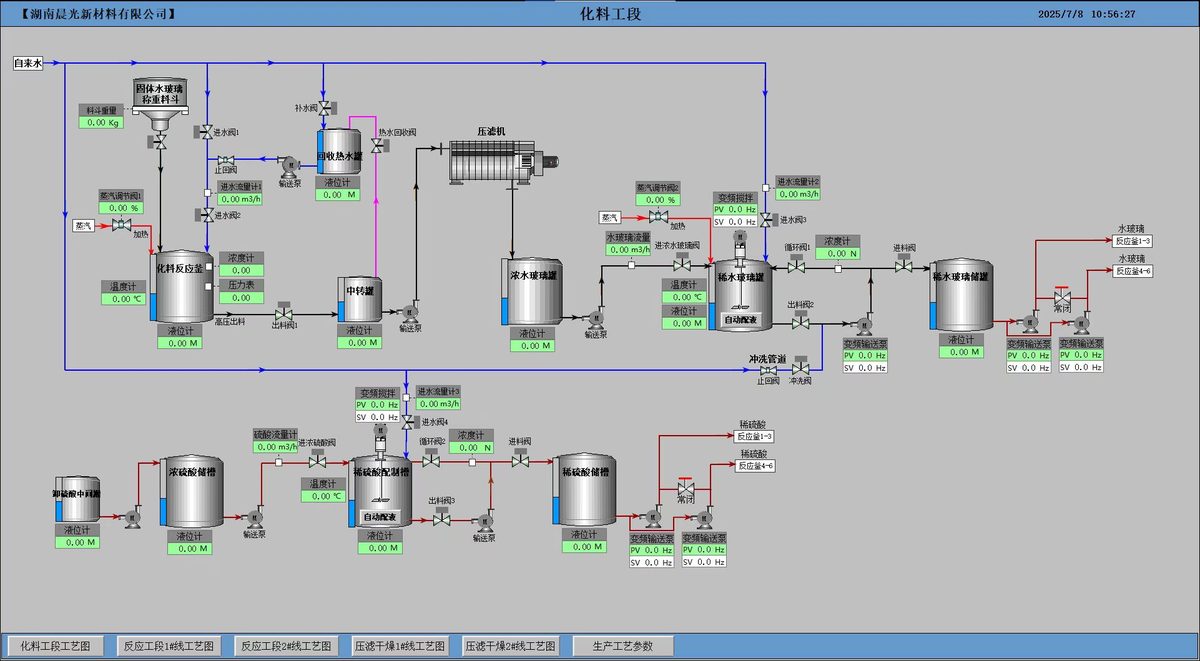Click the 水玻璃流量 reading
The image size is (1200, 661).
628,250
